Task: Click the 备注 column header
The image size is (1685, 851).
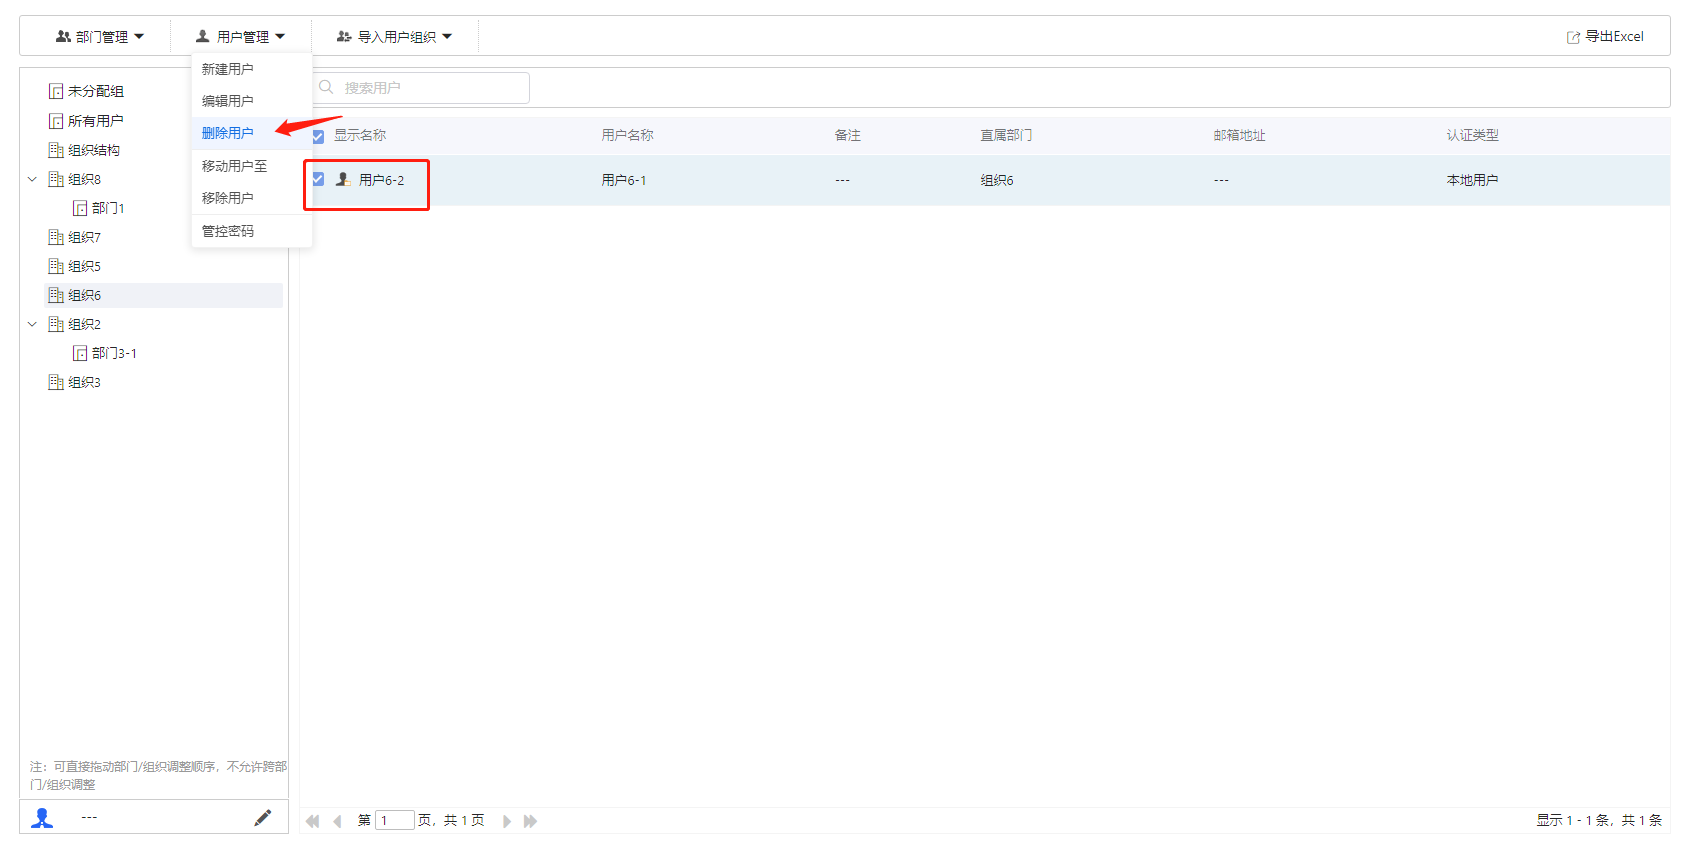Action: click(848, 135)
